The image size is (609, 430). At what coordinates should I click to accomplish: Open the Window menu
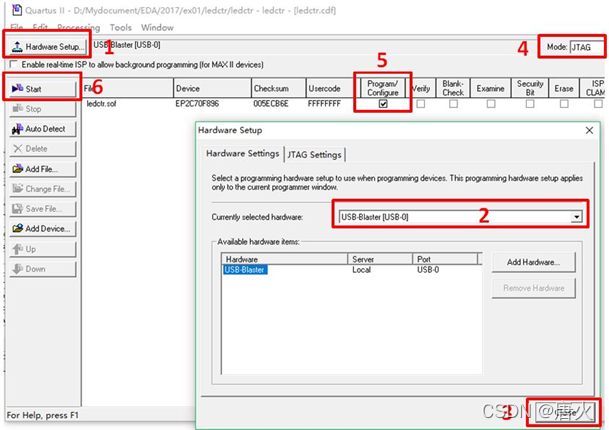click(x=157, y=28)
